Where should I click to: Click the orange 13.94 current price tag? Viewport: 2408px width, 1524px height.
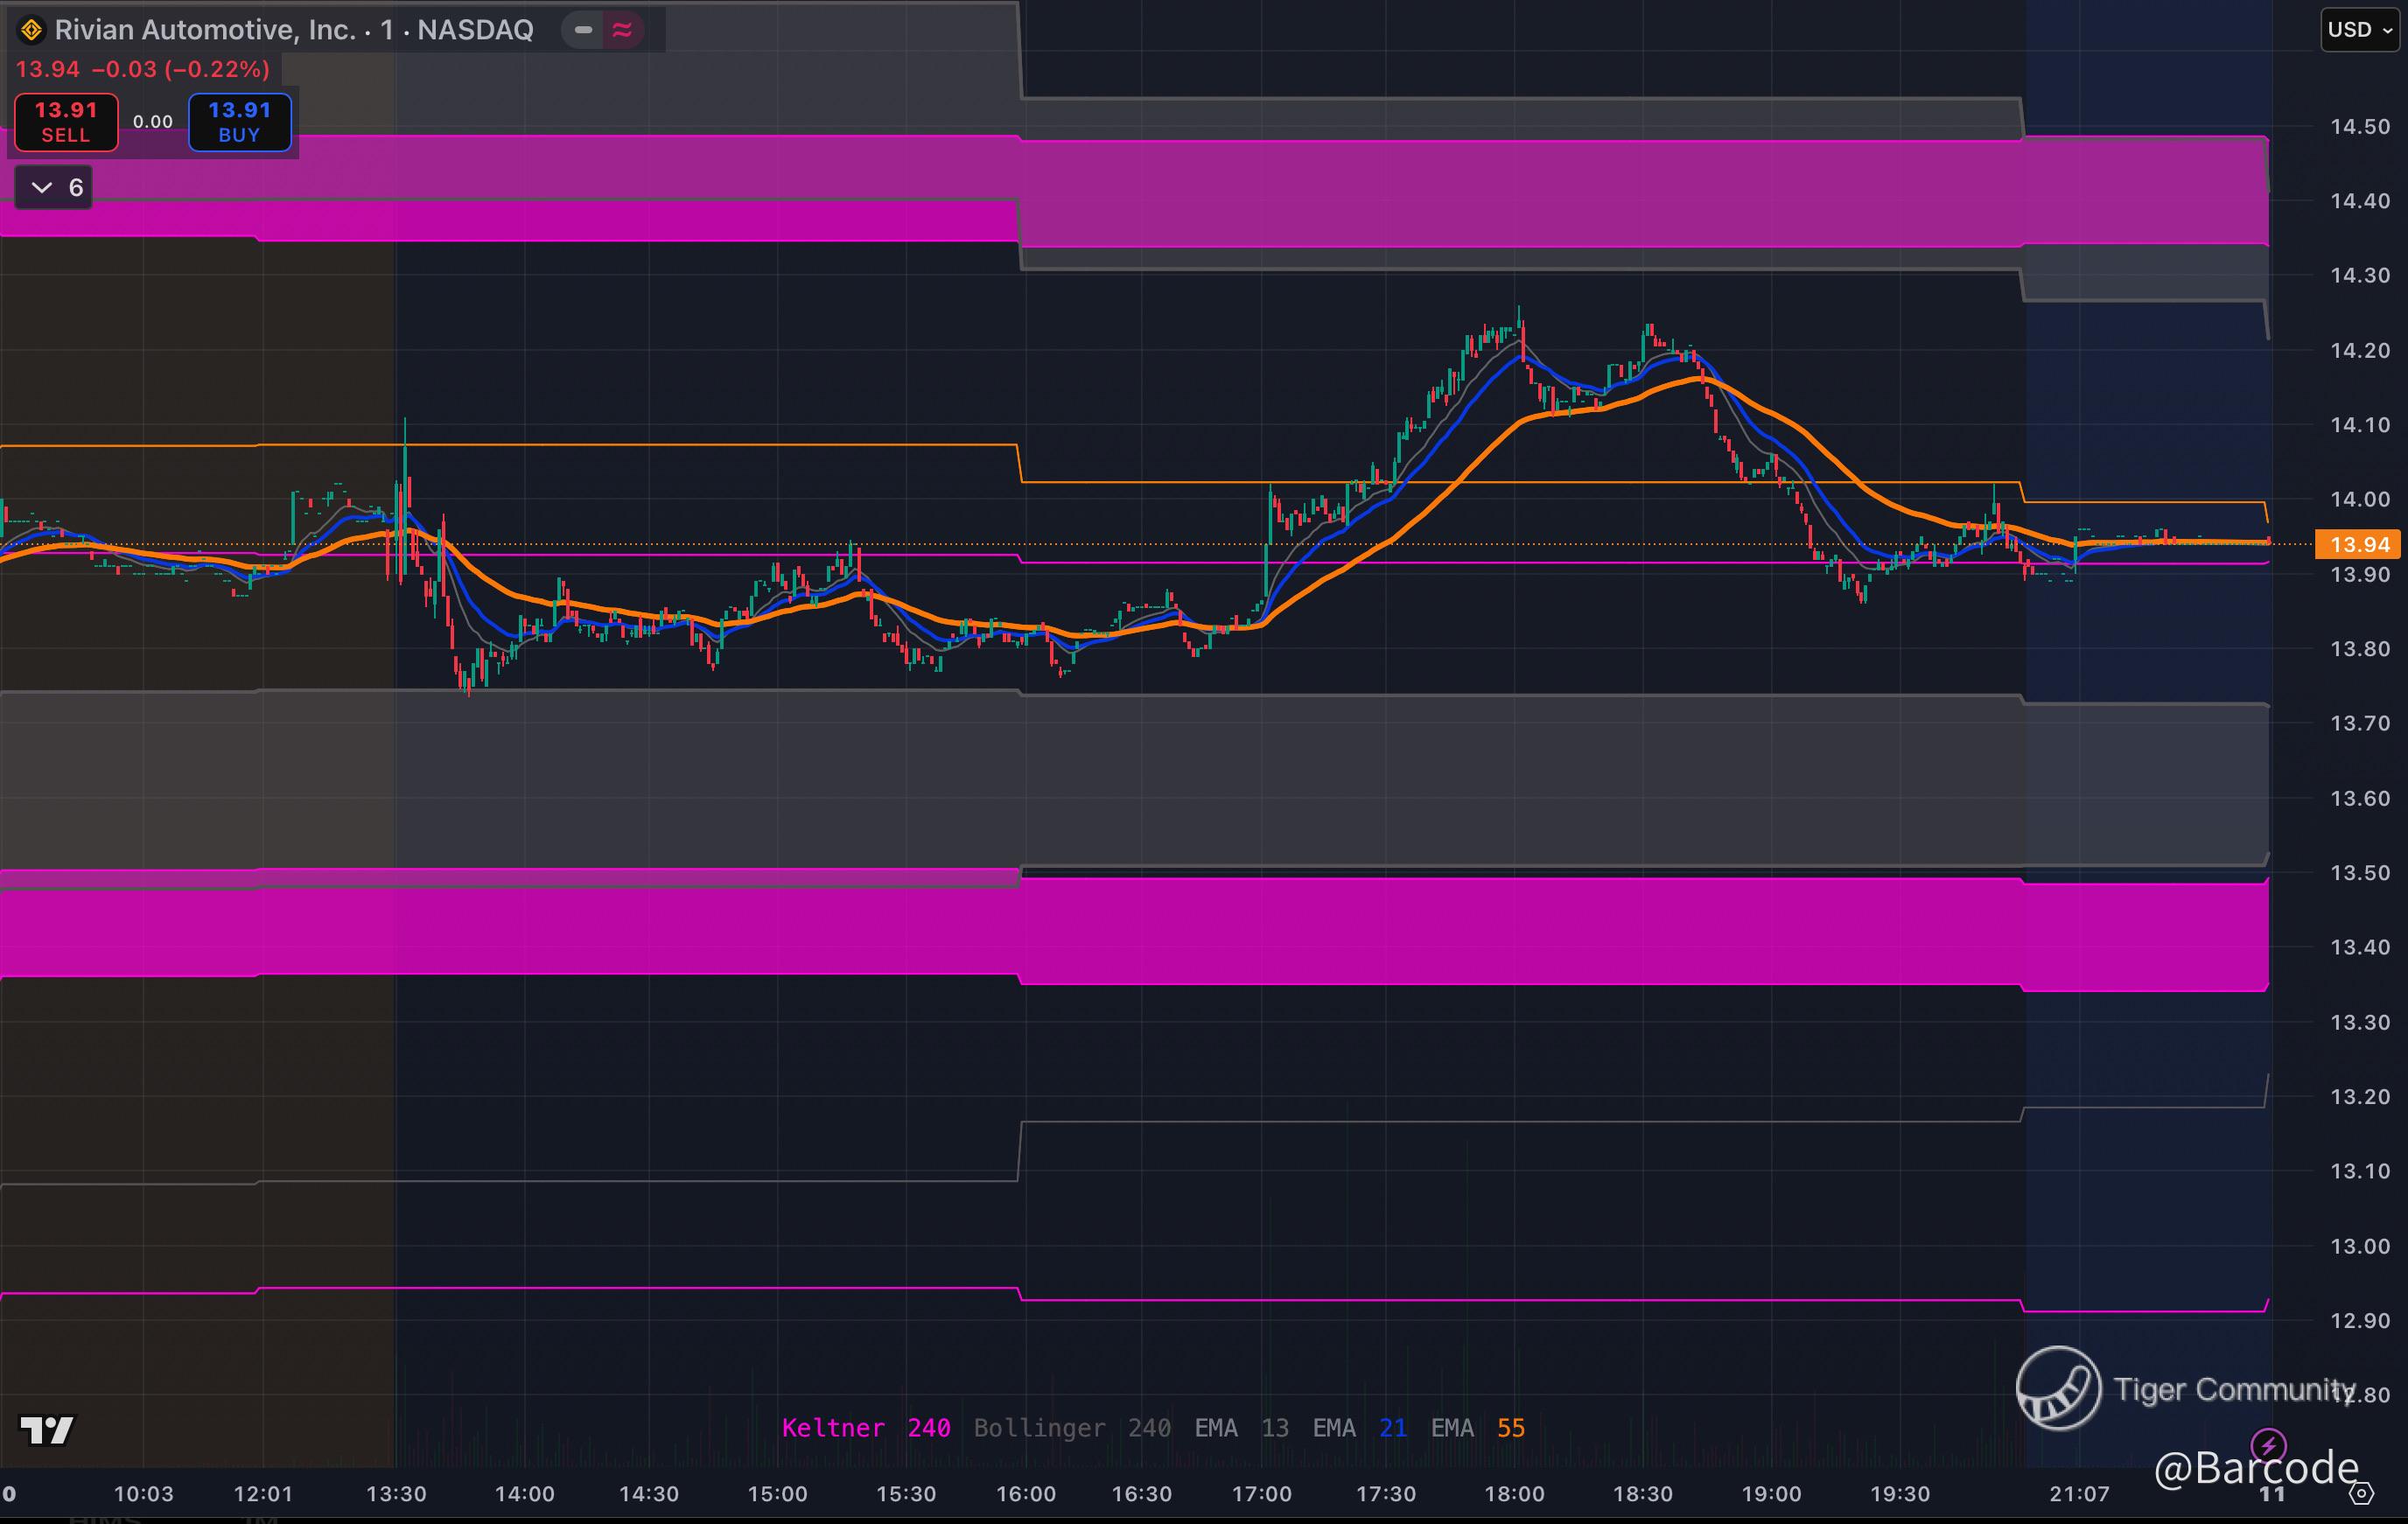click(x=2359, y=545)
